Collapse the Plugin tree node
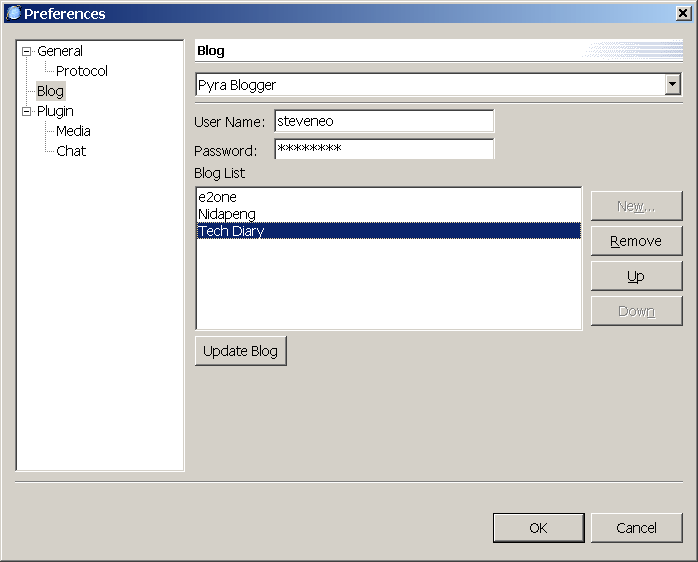Viewport: 698px width, 562px height. 27,111
